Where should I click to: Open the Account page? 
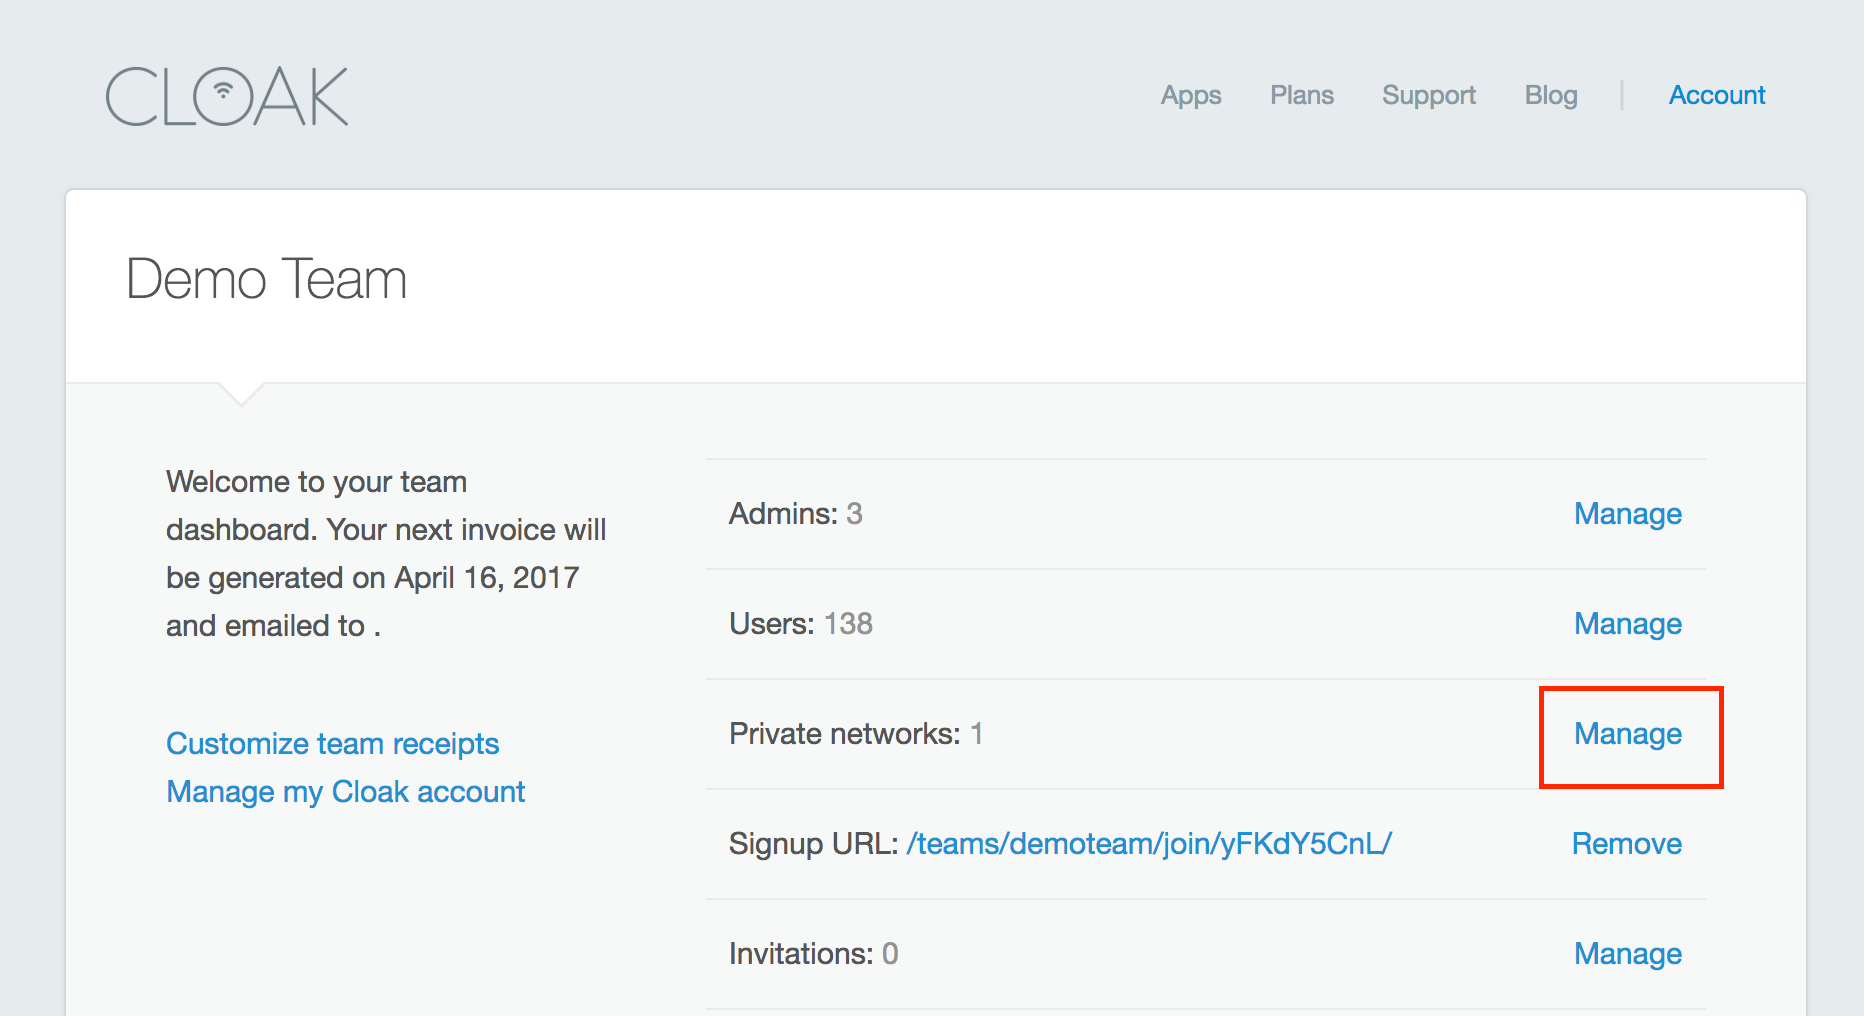[1717, 95]
